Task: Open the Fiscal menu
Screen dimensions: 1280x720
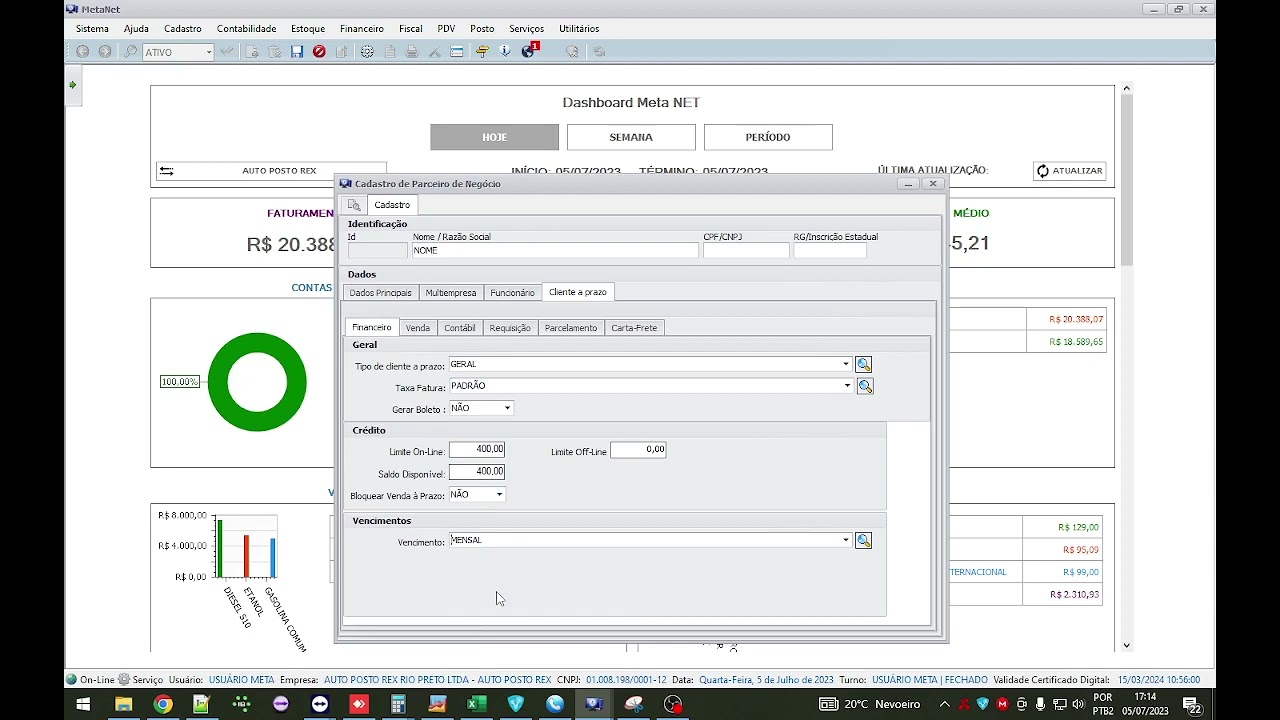Action: click(411, 29)
